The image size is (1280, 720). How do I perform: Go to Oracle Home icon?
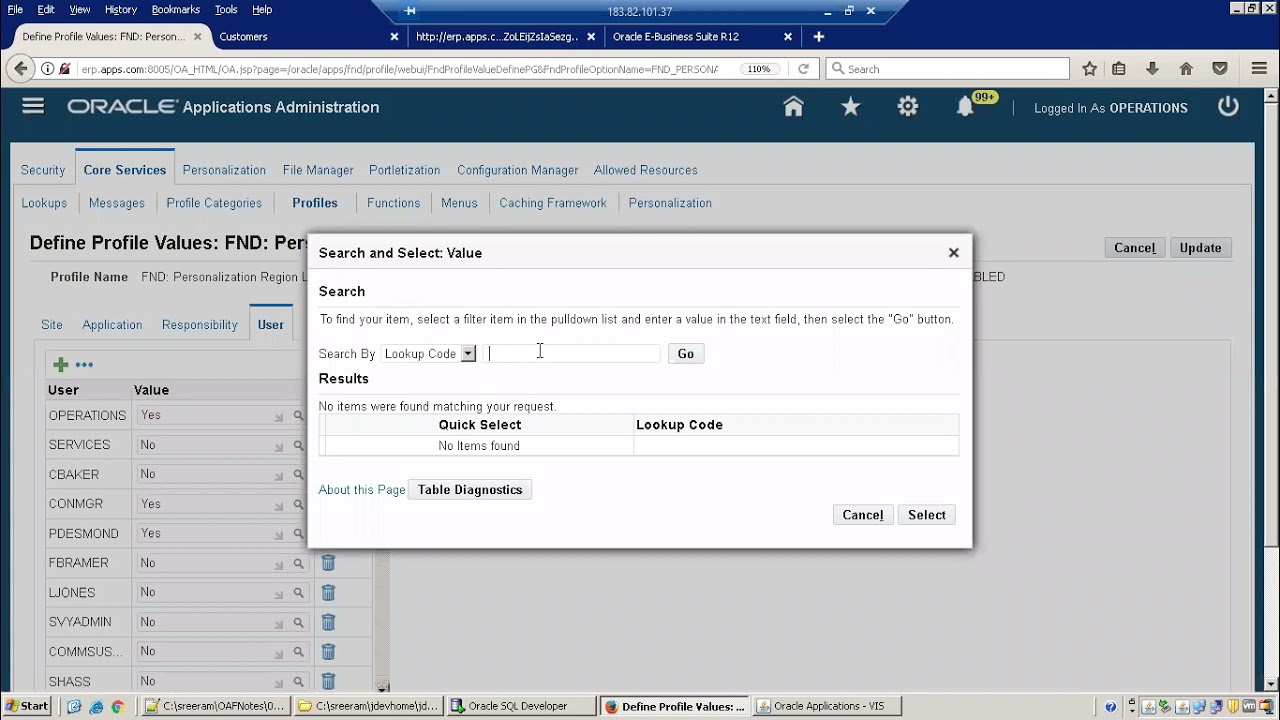(x=793, y=107)
